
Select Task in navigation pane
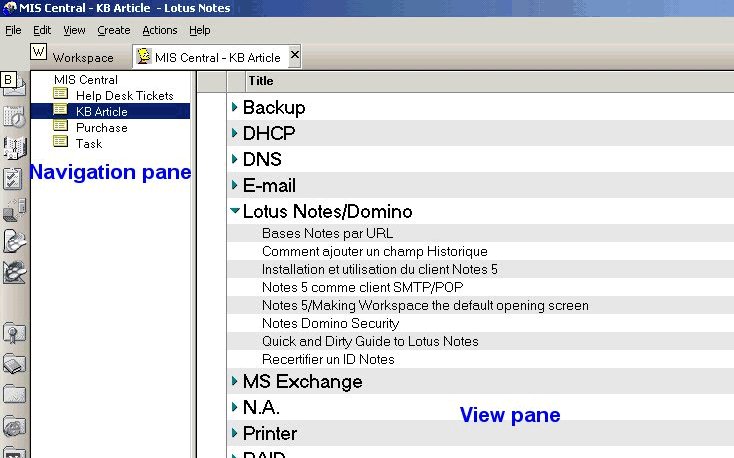tap(89, 143)
